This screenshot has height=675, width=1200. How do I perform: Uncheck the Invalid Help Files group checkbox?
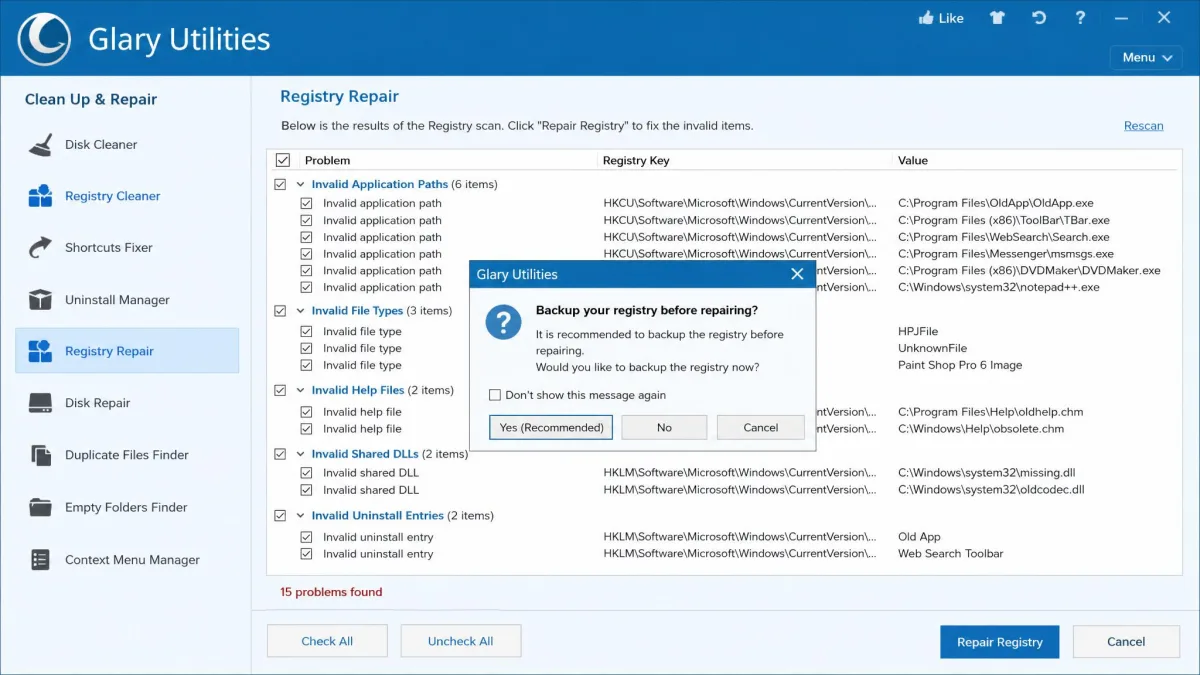tap(280, 390)
